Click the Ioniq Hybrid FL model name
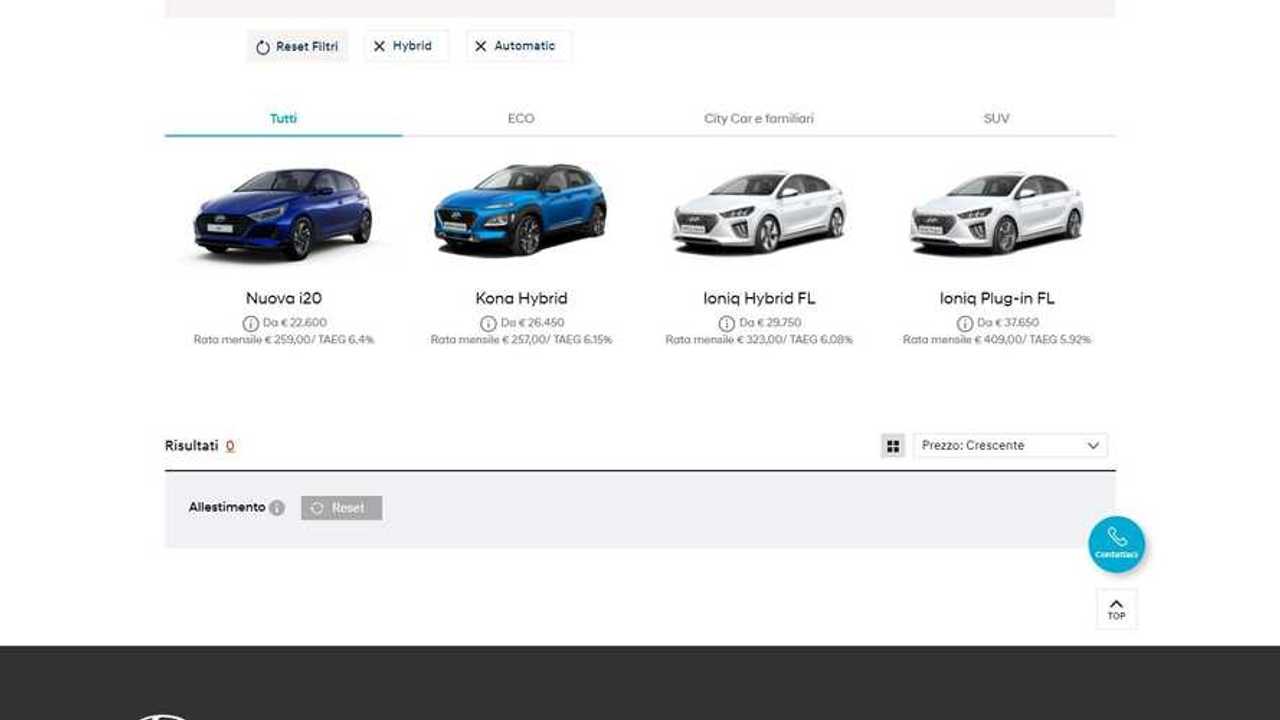Image resolution: width=1280 pixels, height=720 pixels. pos(759,298)
